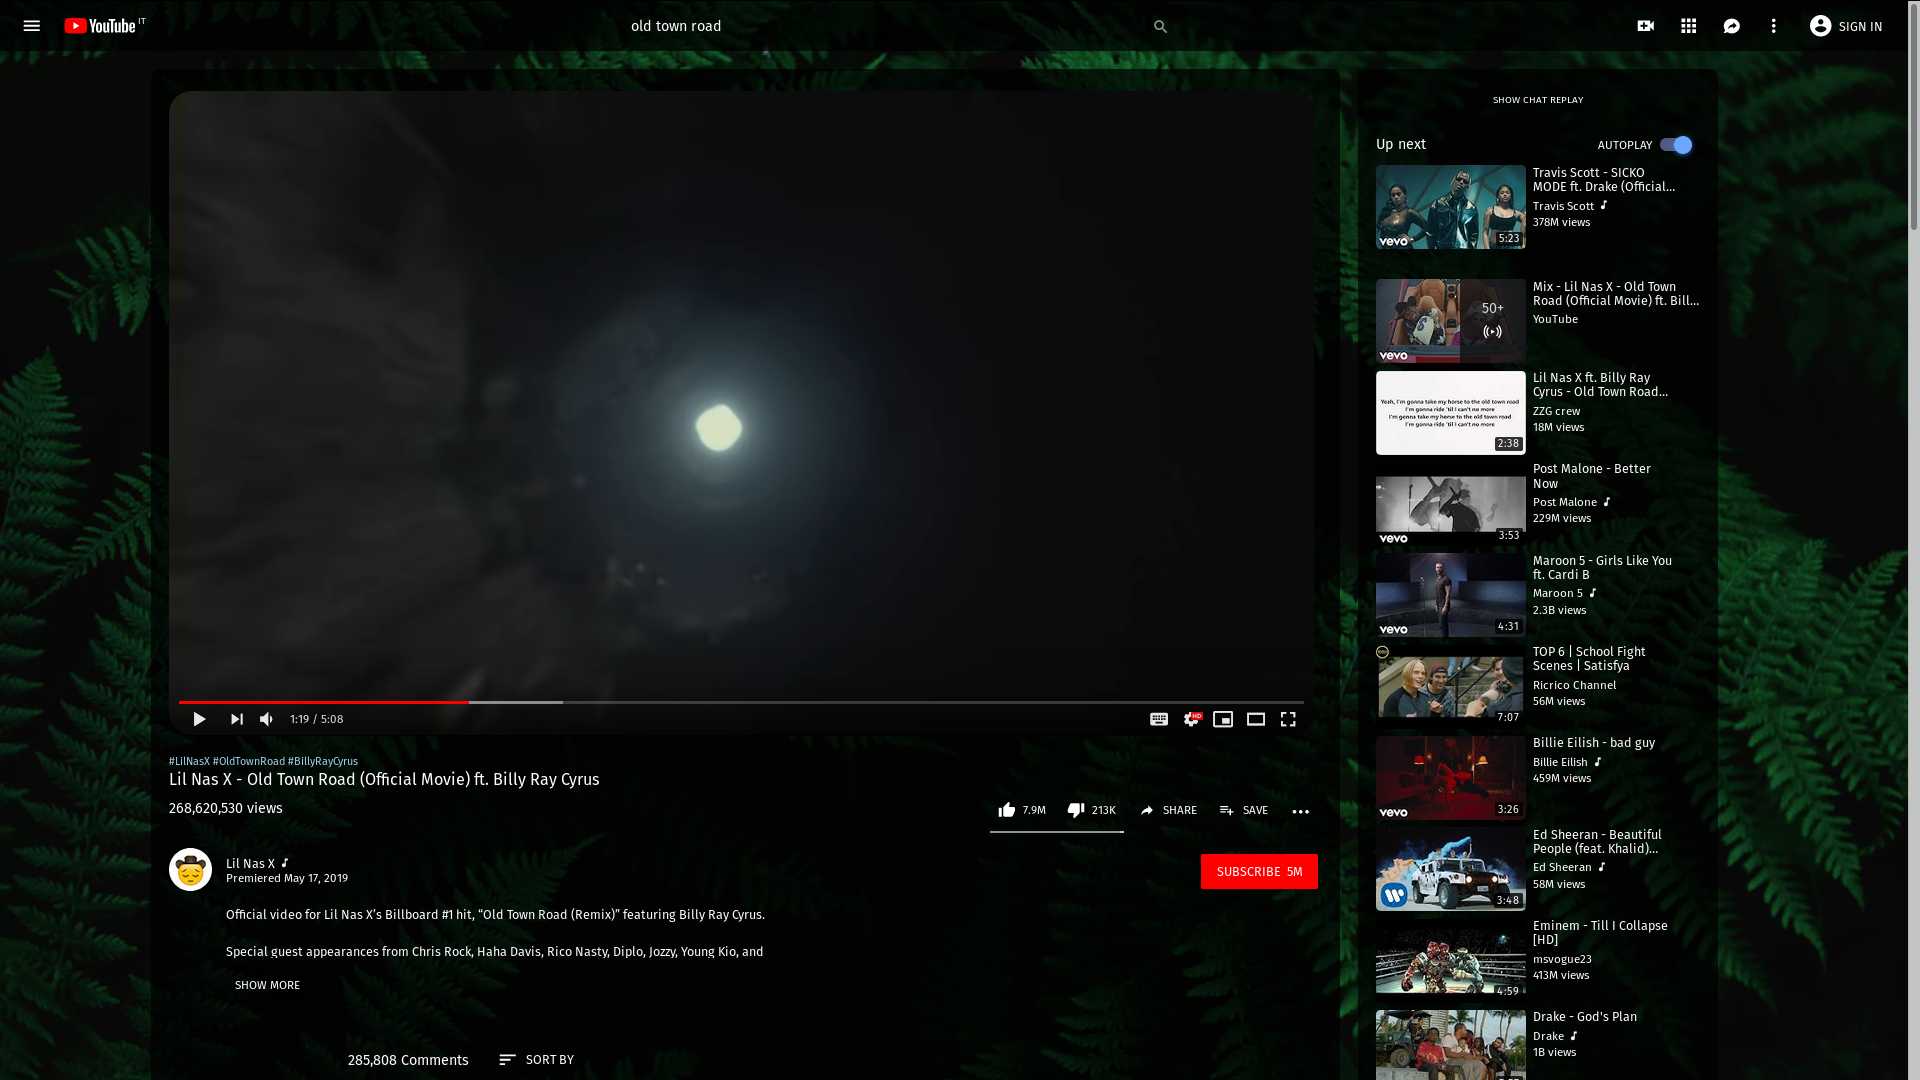Open the messages chat bubble icon
1920x1080 pixels.
click(x=1732, y=26)
